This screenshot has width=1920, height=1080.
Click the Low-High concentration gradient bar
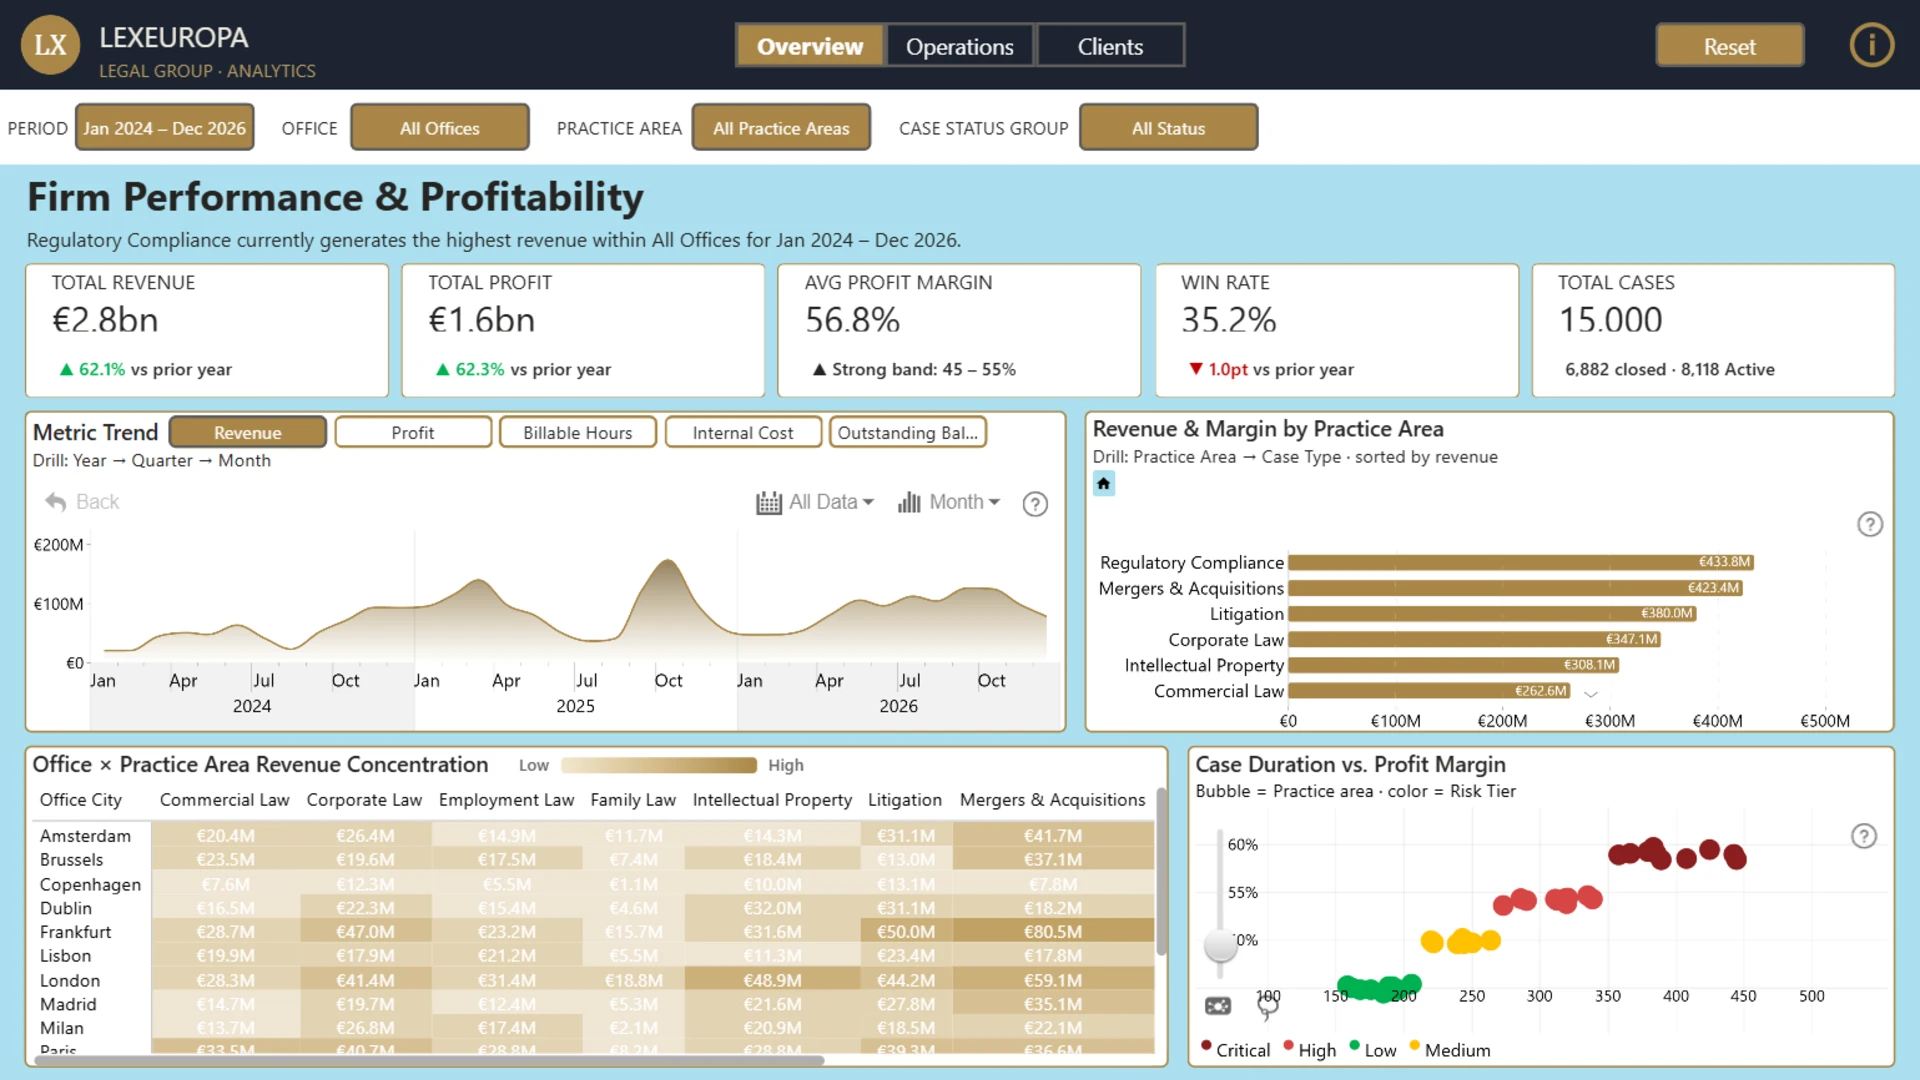[x=659, y=765]
